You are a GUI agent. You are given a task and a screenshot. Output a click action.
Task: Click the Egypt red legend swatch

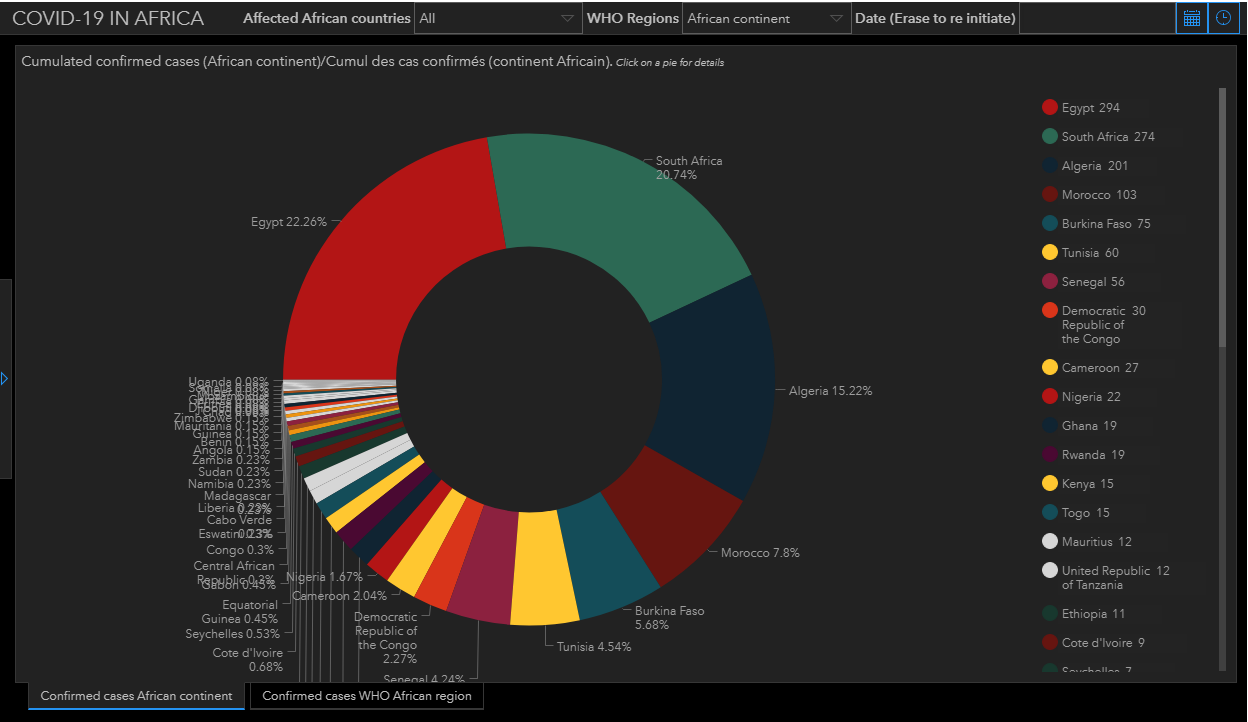(1050, 108)
